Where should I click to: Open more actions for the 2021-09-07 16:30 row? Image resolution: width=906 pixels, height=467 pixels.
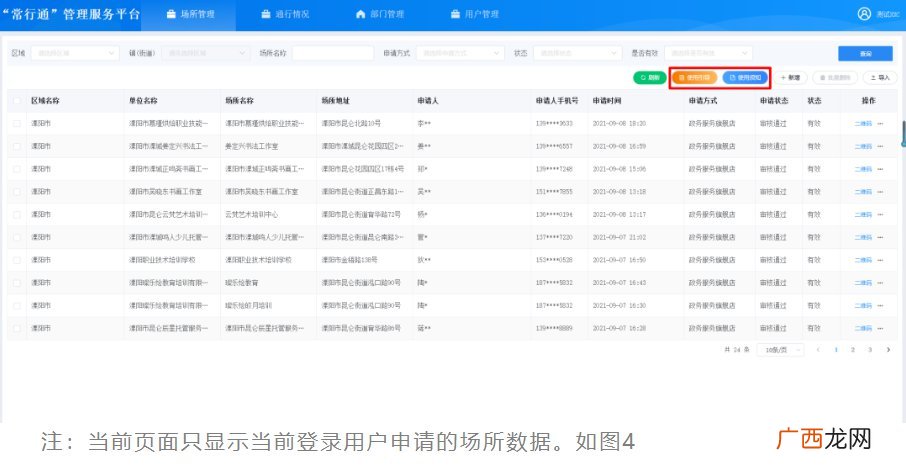pyautogui.click(x=880, y=305)
